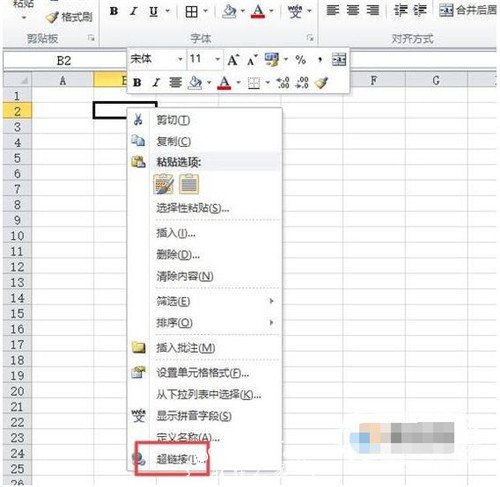500x487 pixels.
Task: Choose 复制(C) from context menu
Action: (205, 142)
